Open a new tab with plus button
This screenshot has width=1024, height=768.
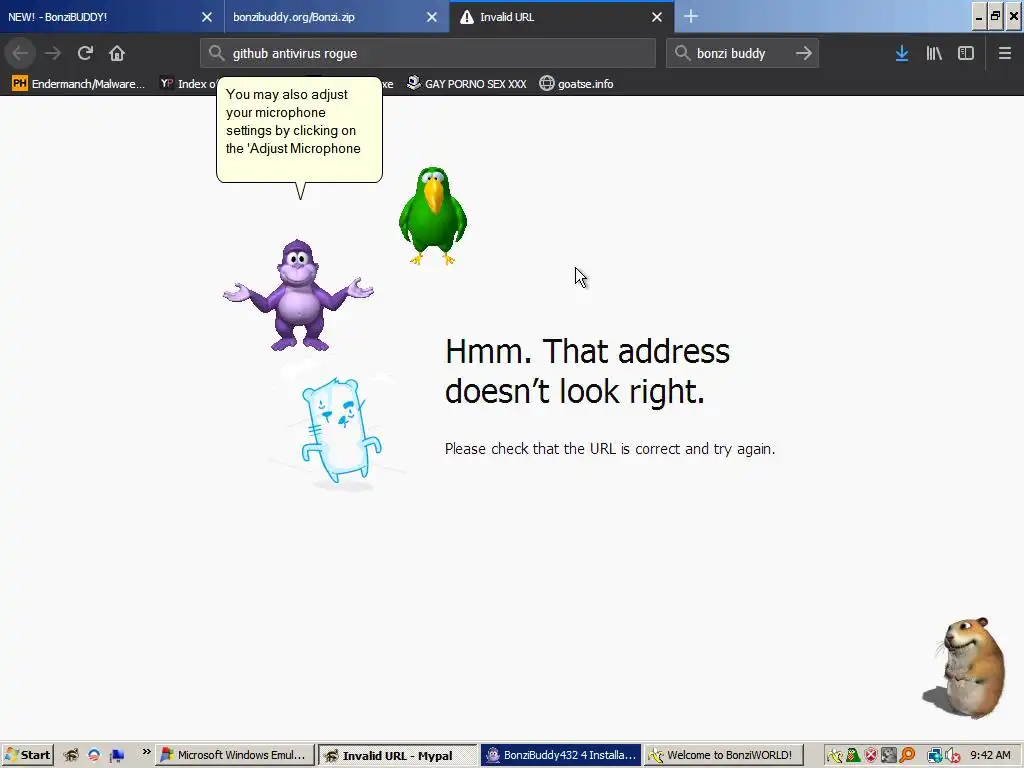coord(691,17)
